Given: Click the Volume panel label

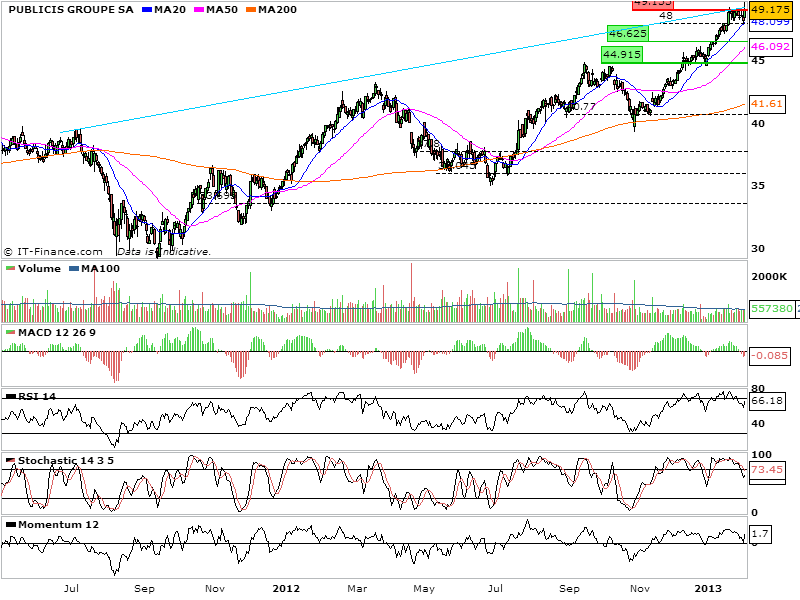Looking at the screenshot, I should click(x=39, y=268).
